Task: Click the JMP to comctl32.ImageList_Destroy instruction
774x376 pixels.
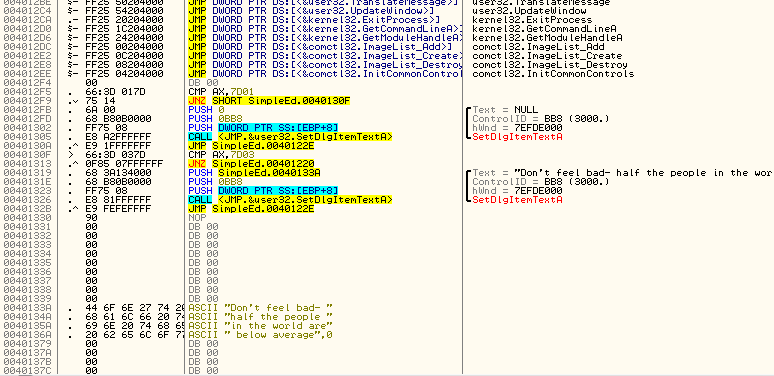Action: click(325, 65)
